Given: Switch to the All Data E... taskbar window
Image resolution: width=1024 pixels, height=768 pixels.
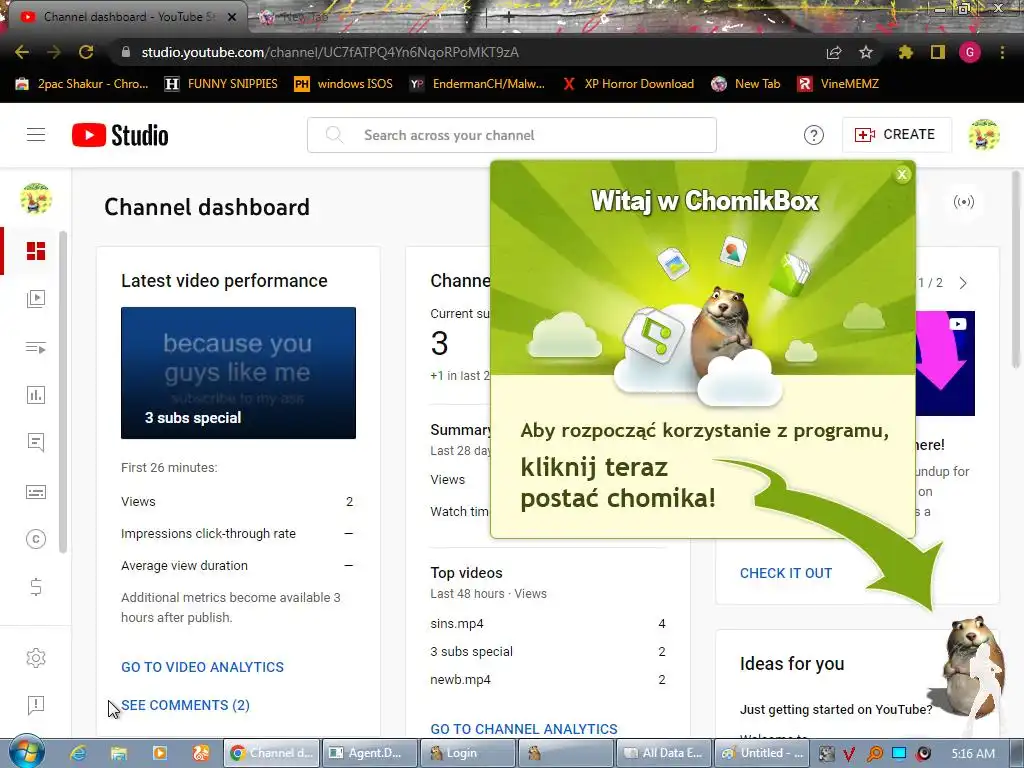Looking at the screenshot, I should [x=664, y=753].
